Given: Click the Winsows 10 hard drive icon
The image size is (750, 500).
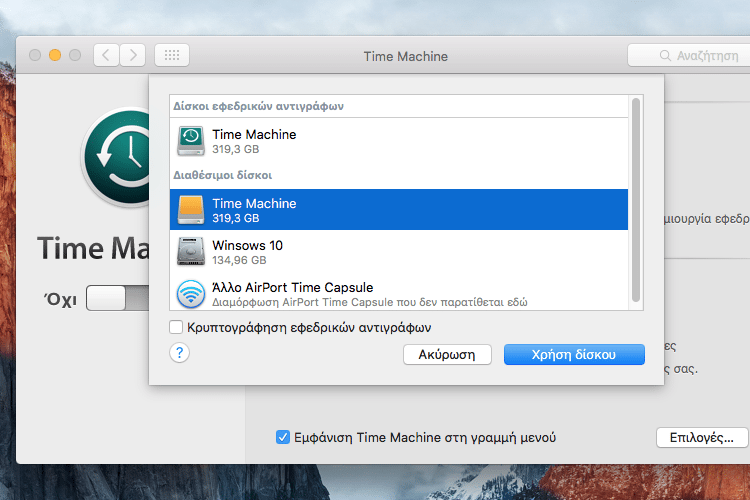Looking at the screenshot, I should pos(191,252).
